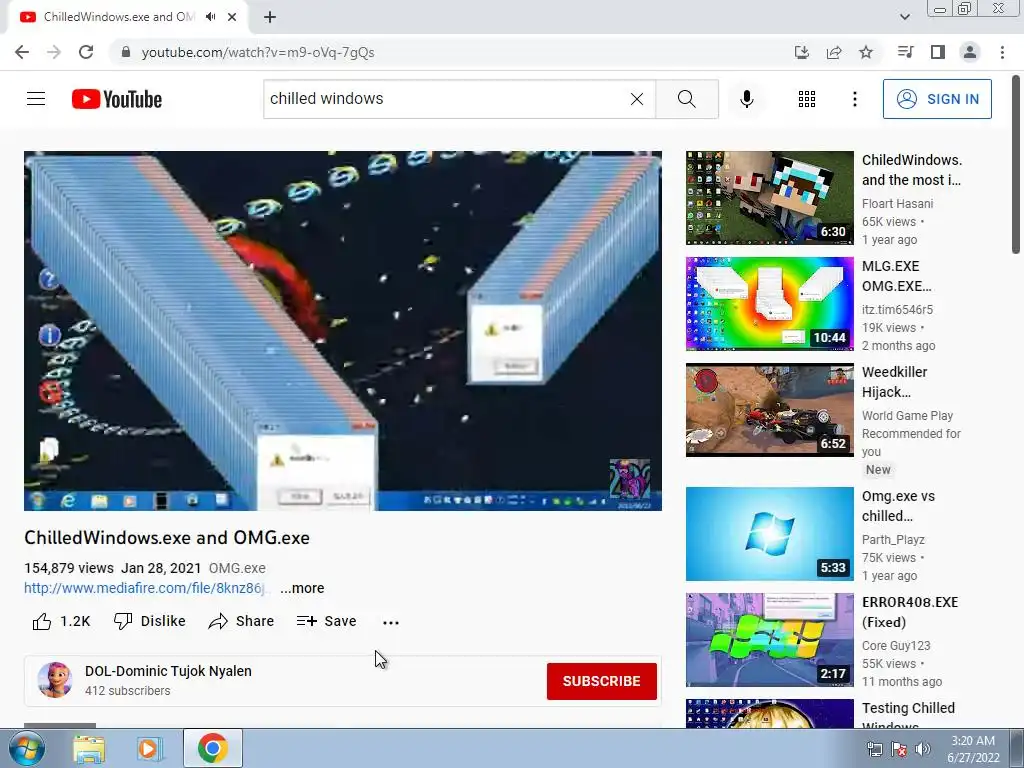This screenshot has width=1024, height=768.
Task: Select the ChilledWindows.exe browser tab
Action: (x=127, y=17)
